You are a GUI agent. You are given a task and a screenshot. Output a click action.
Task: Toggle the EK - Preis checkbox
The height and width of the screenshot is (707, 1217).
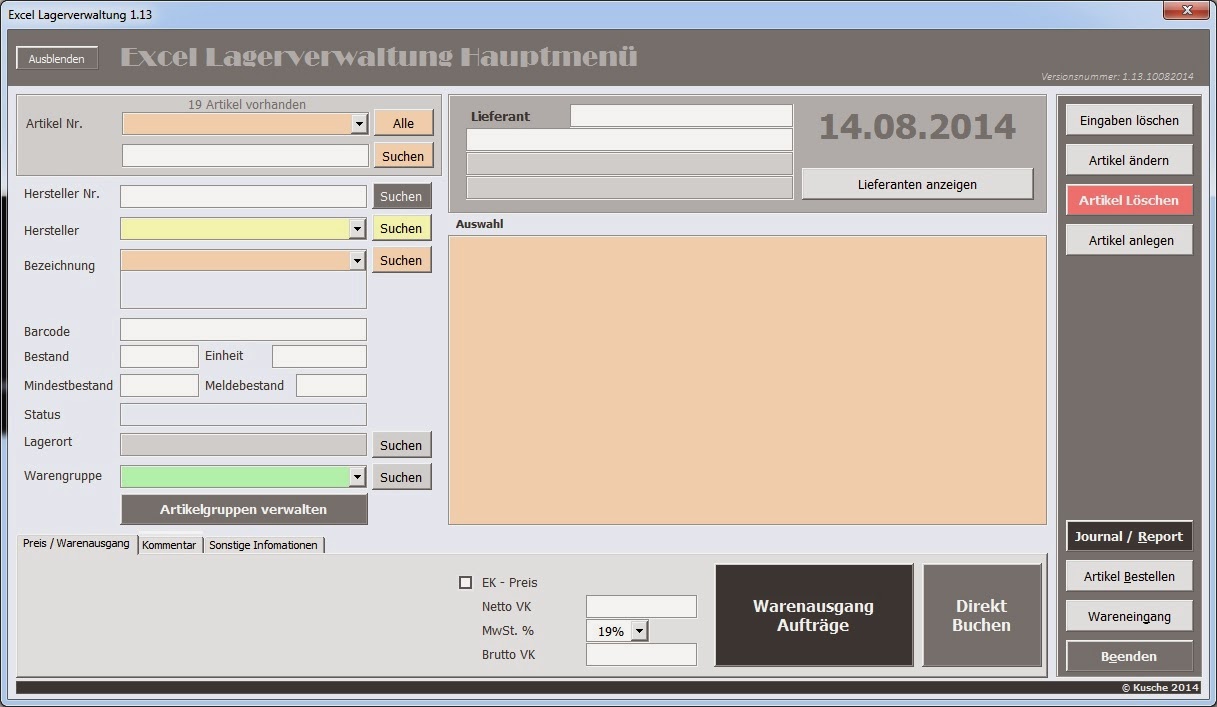point(465,582)
